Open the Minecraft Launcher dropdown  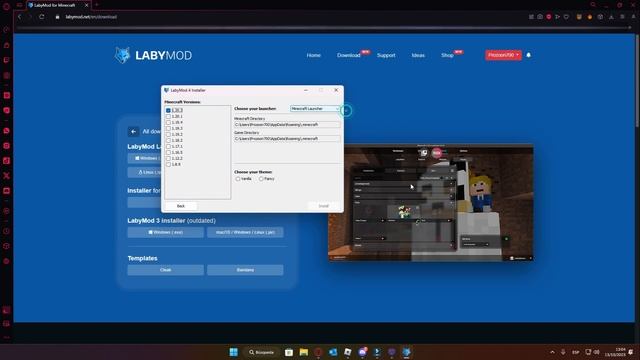point(315,109)
